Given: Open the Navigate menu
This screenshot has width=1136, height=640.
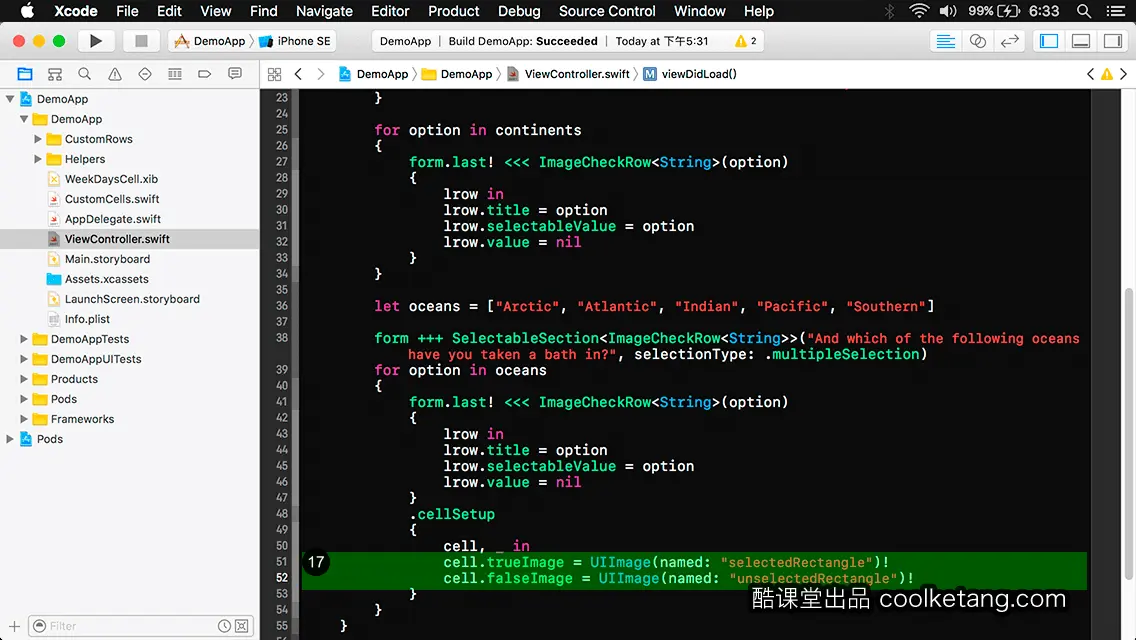Looking at the screenshot, I should coord(324,11).
